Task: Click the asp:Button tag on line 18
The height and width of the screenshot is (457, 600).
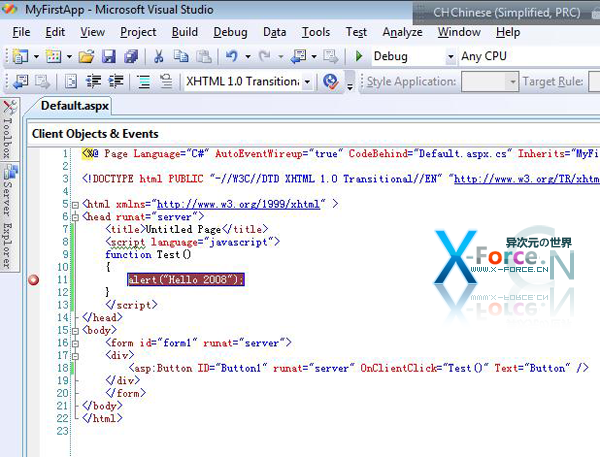Action: (359, 368)
